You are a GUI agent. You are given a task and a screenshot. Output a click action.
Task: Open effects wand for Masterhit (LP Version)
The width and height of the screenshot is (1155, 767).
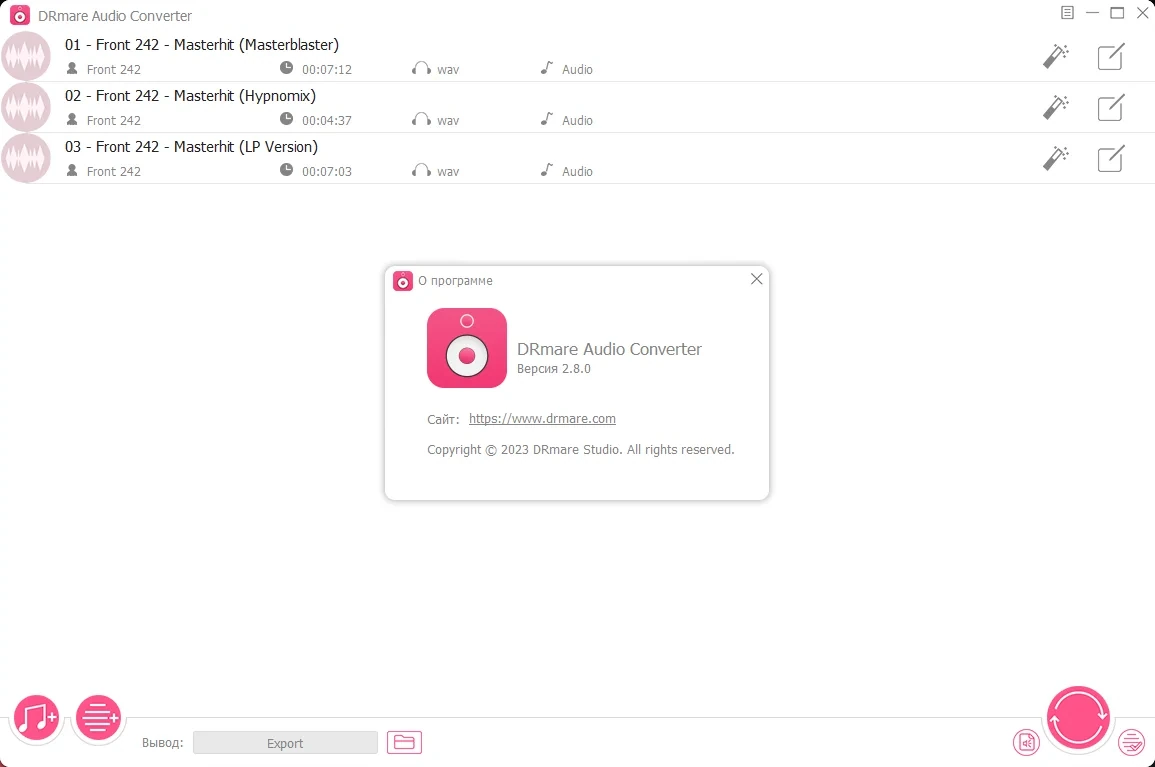pos(1056,158)
